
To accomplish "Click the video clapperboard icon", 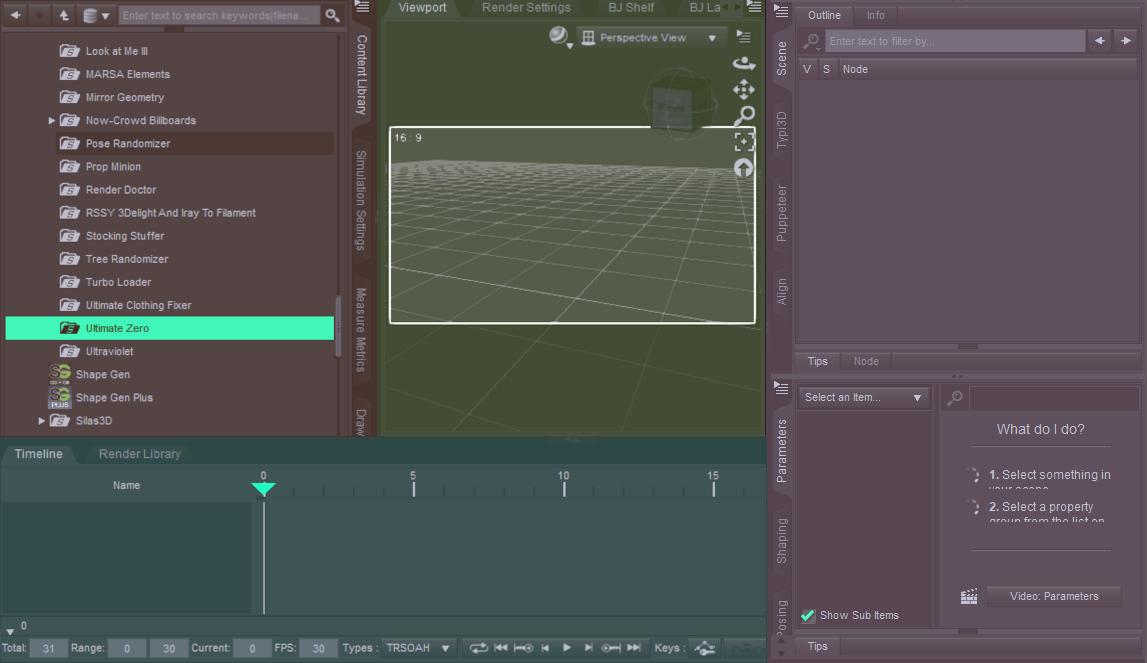I will (969, 596).
